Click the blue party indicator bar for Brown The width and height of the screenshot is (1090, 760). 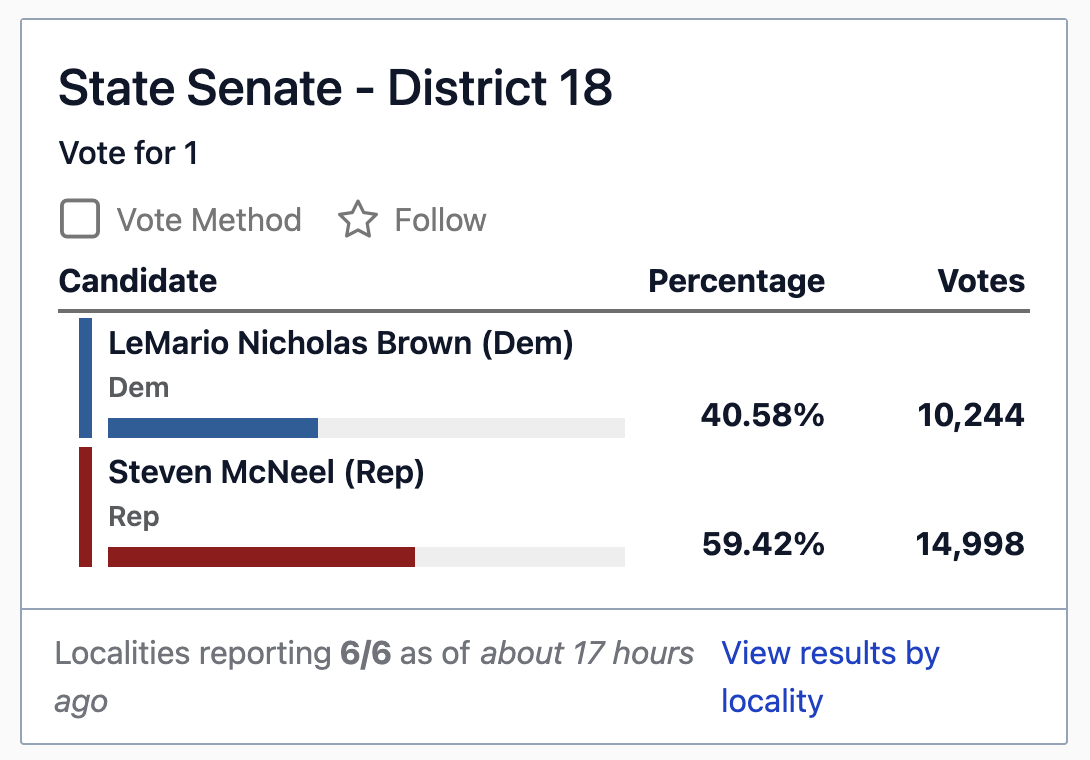86,378
